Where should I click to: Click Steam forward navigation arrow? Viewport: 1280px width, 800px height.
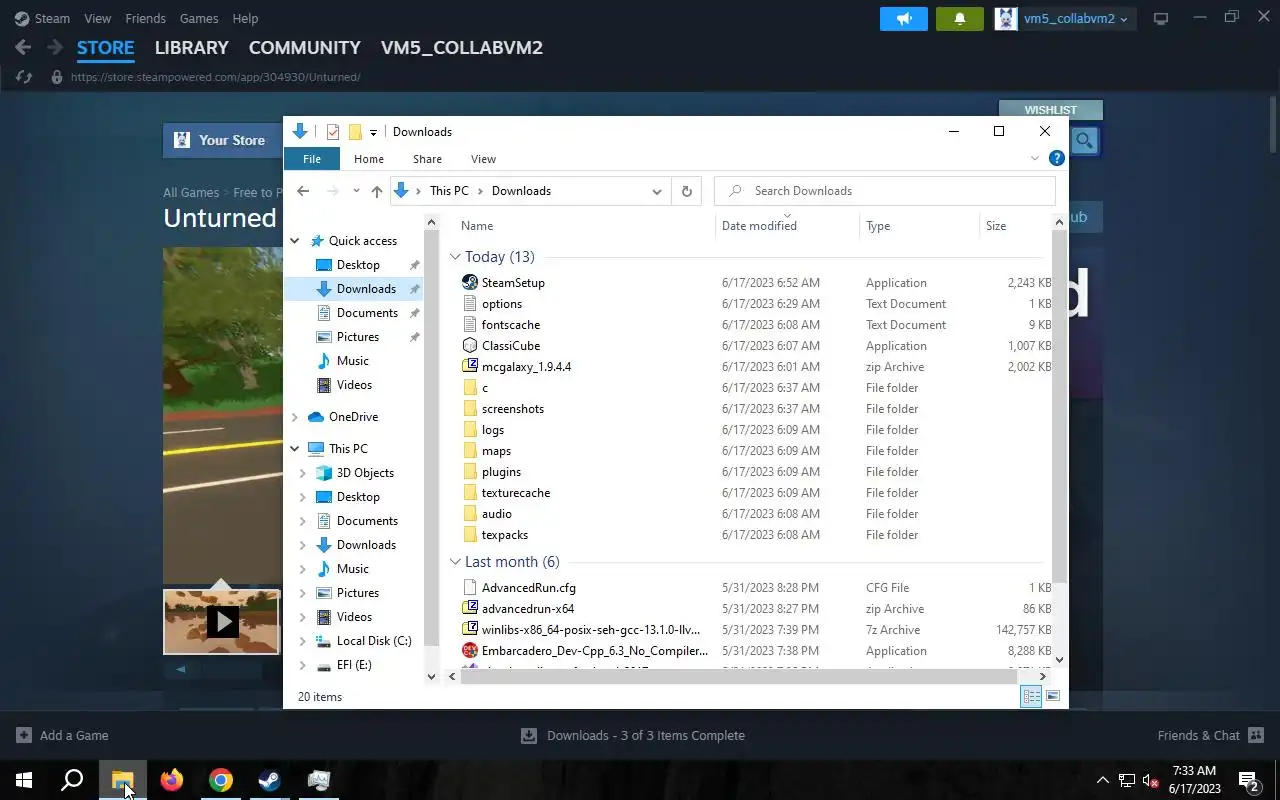55,47
